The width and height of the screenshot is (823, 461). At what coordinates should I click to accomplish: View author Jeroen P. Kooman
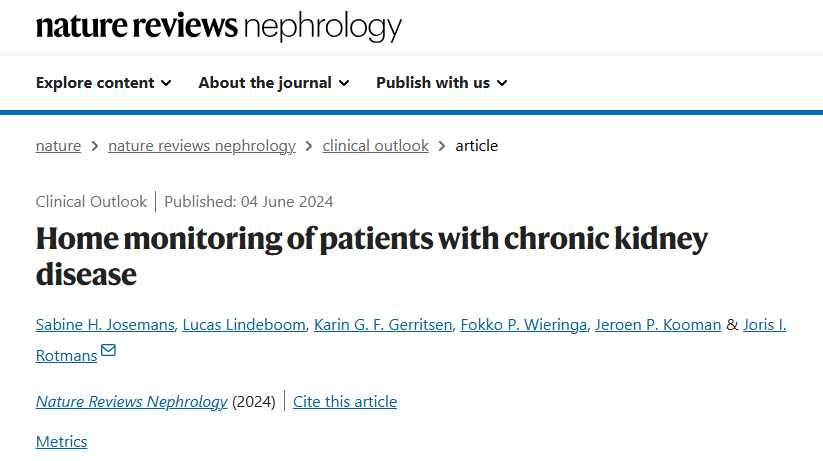(x=658, y=325)
